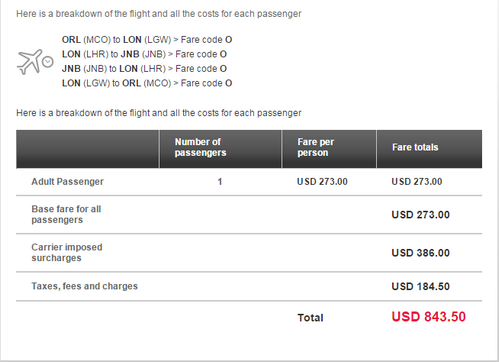
Task: Select the JNB to LON (LHR) flight line
Action: (144, 69)
